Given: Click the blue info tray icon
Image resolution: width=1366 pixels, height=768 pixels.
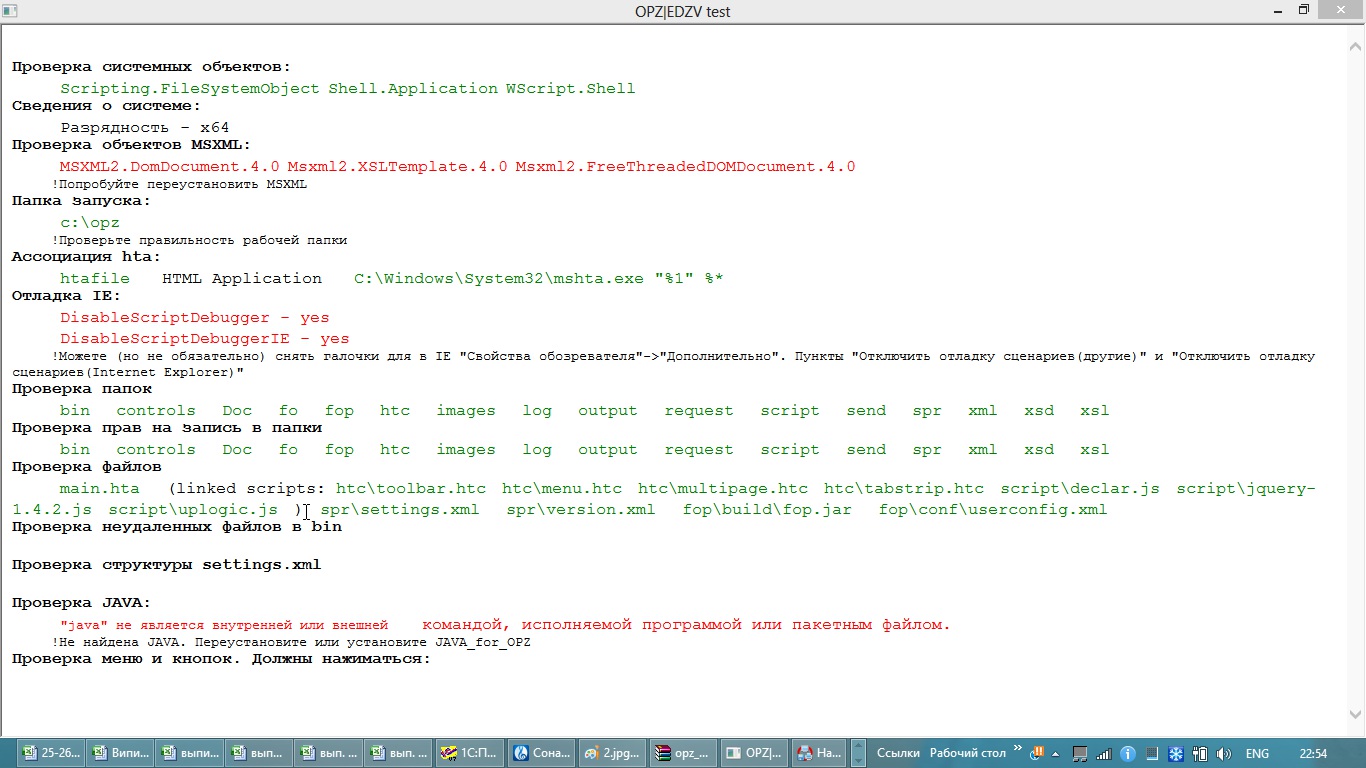Looking at the screenshot, I should point(1128,753).
